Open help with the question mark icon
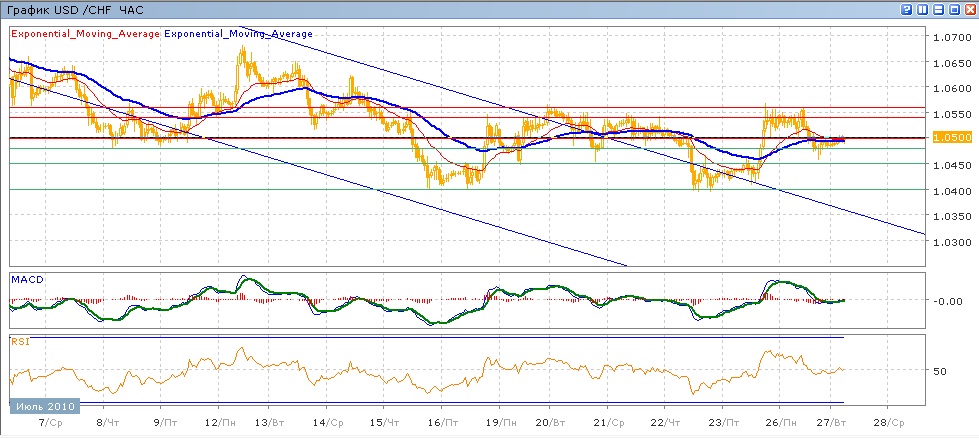The image size is (979, 438). (907, 9)
